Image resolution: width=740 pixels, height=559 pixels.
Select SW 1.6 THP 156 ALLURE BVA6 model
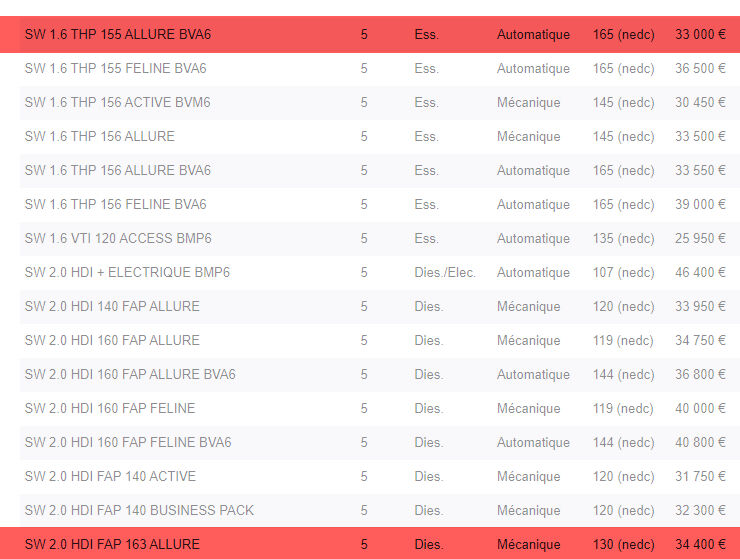380,170
